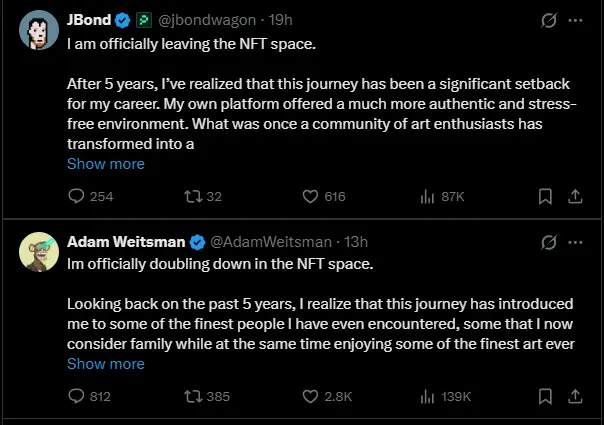
Task: View analytics on Adam Weitsman's tweet
Action: pyautogui.click(x=426, y=396)
